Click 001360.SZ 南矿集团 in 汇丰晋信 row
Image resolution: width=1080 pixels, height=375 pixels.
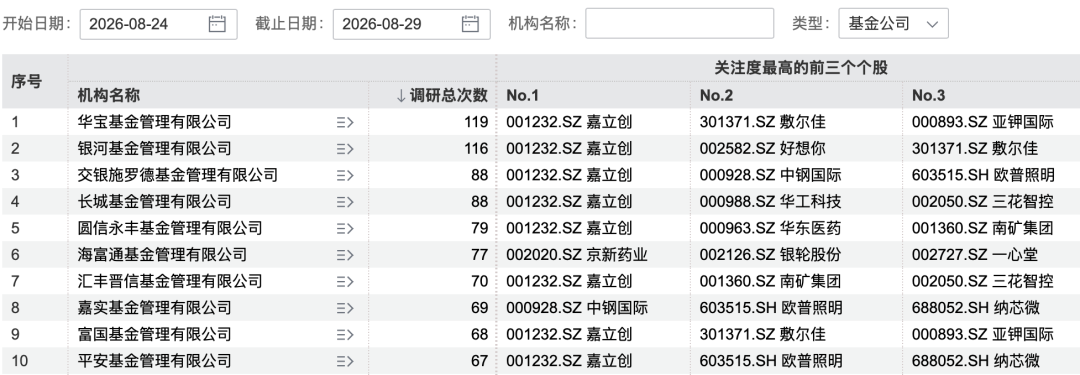tap(771, 282)
